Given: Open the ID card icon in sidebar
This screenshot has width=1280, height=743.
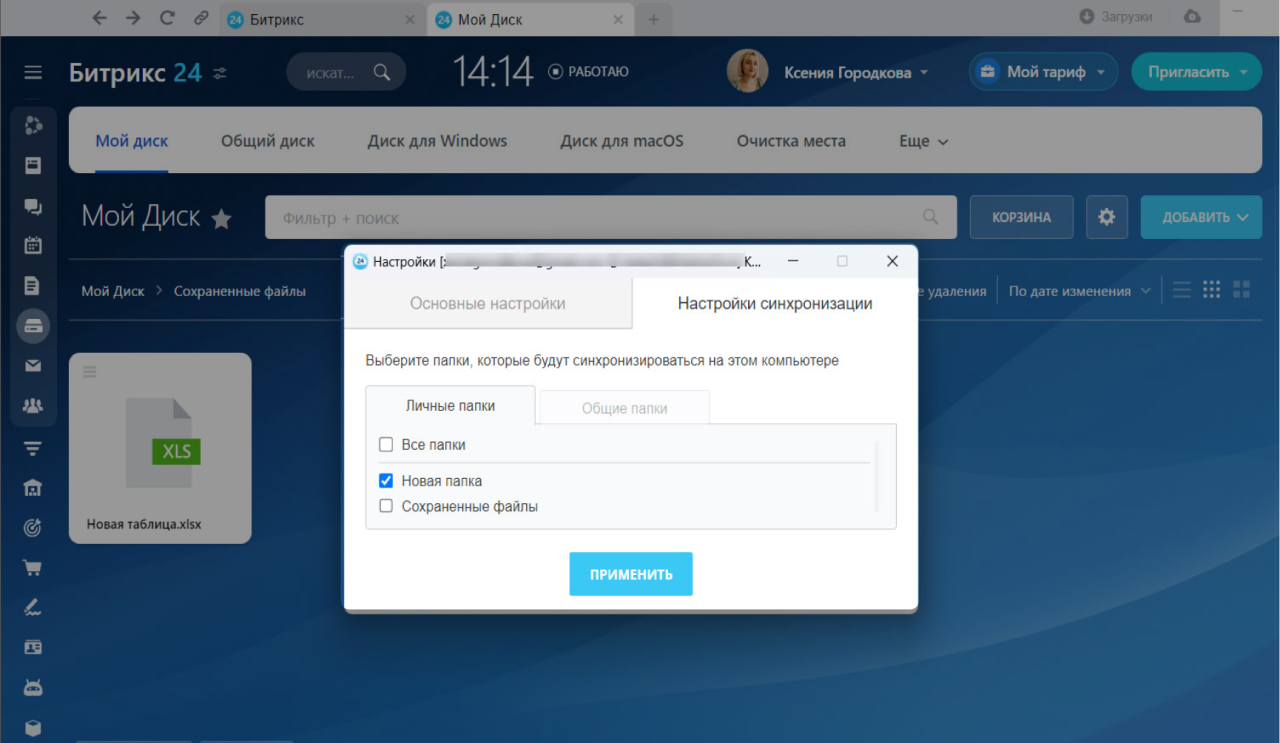Looking at the screenshot, I should [33, 647].
